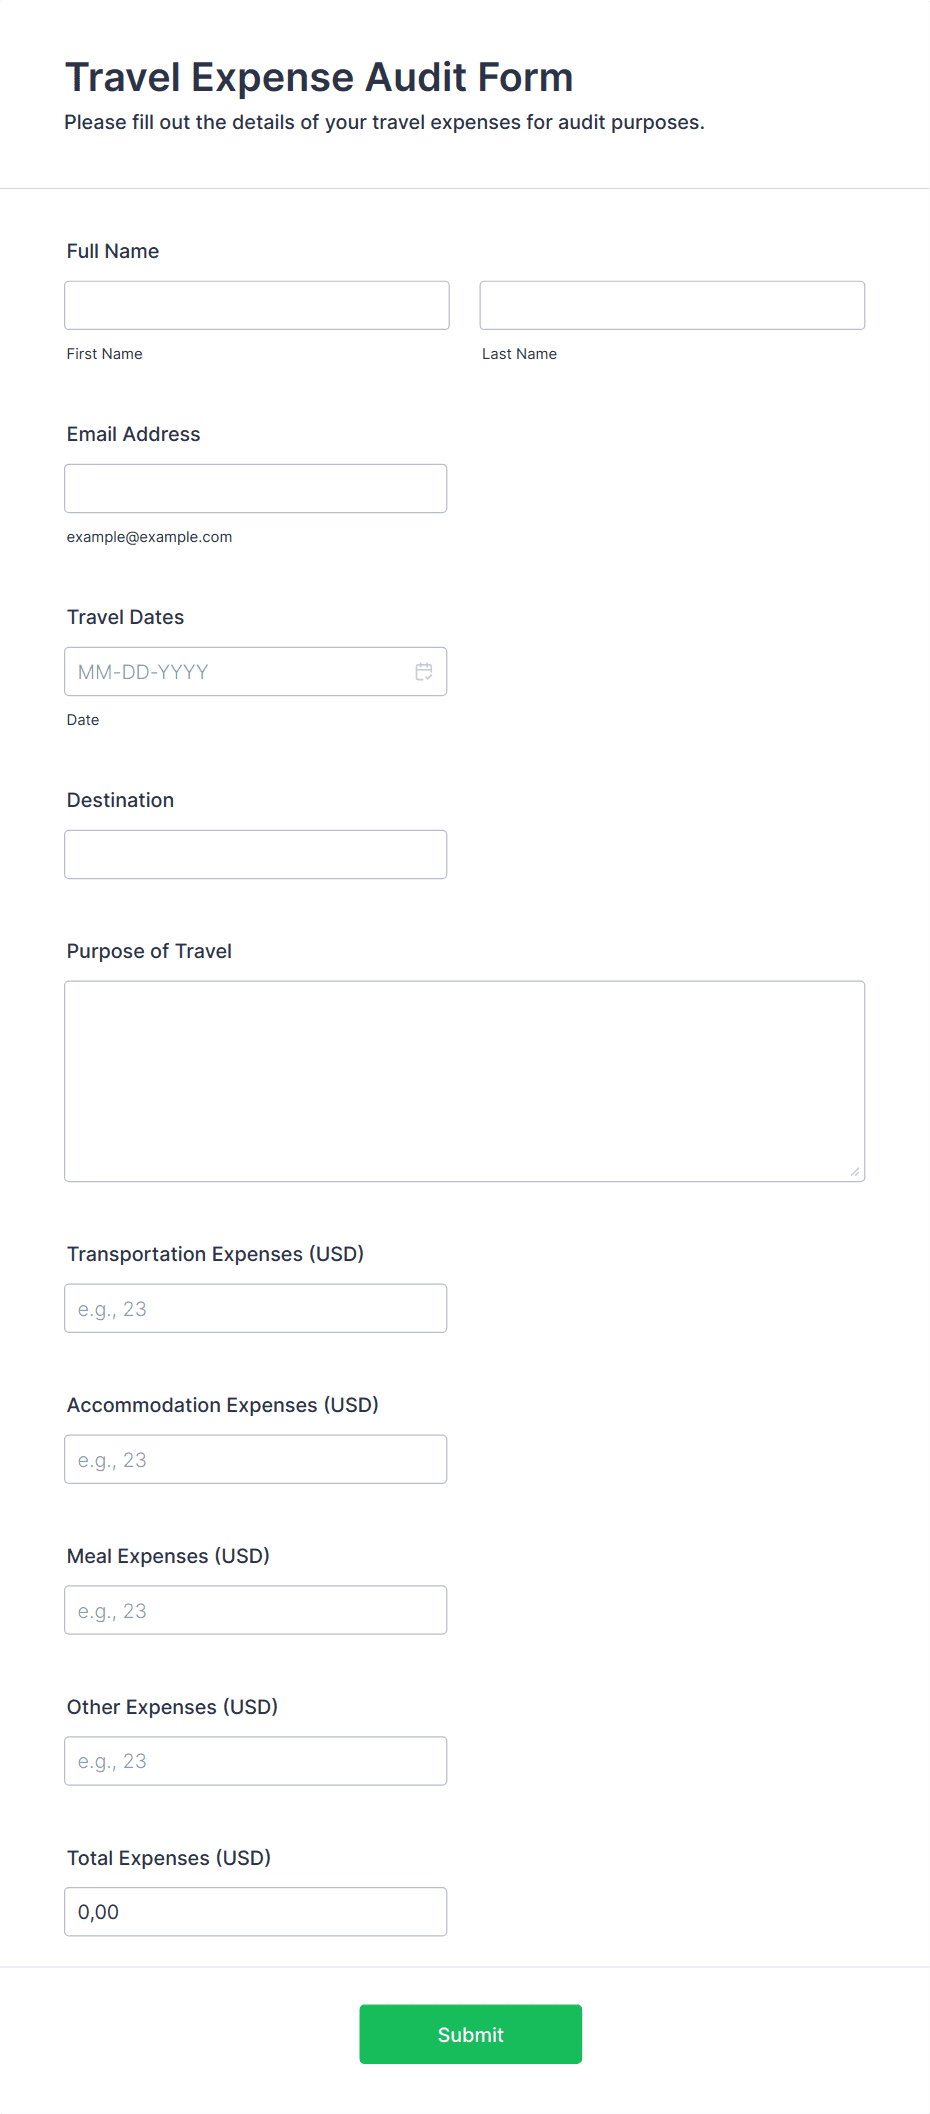Submit the travel expense form
The width and height of the screenshot is (930, 2114).
click(471, 2034)
